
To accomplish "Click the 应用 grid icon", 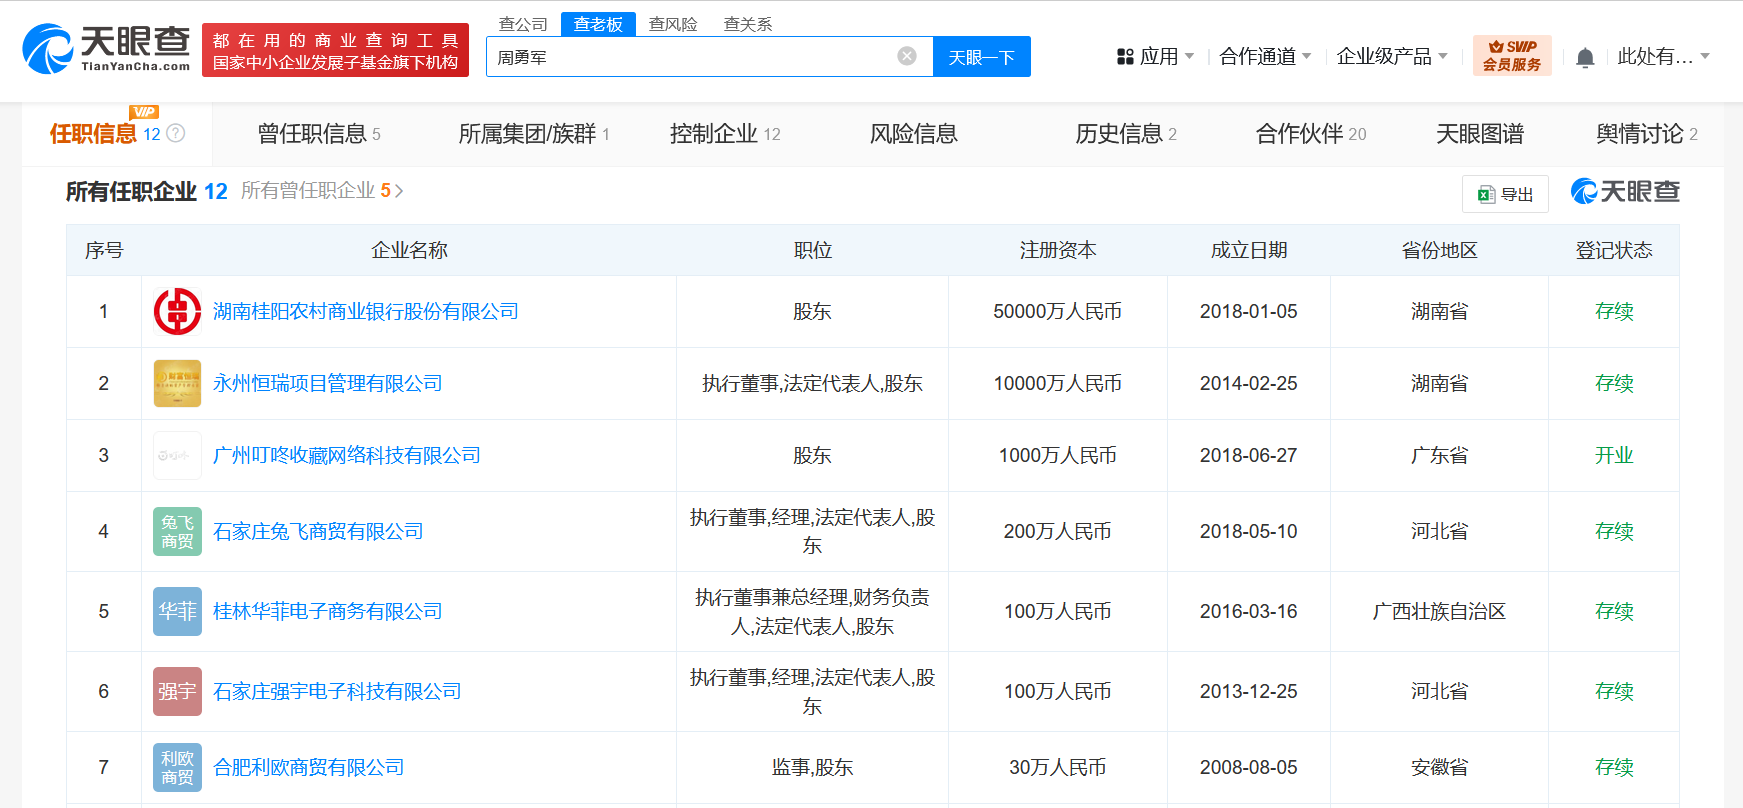I will 1125,57.
